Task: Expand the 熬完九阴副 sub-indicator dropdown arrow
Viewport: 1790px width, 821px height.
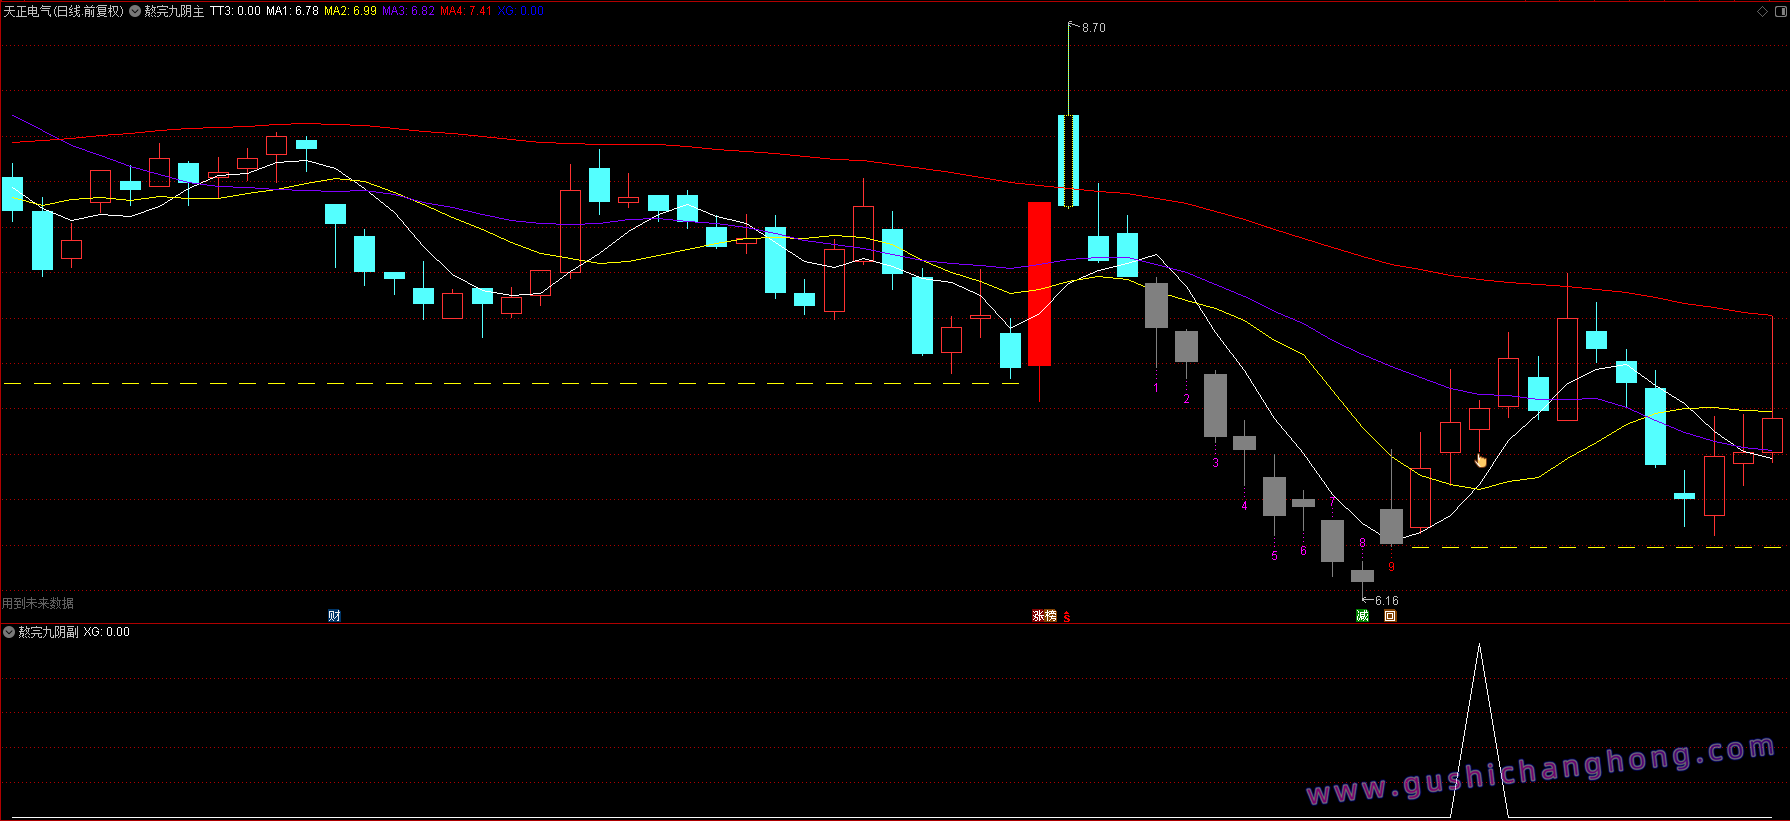Action: click(x=9, y=632)
